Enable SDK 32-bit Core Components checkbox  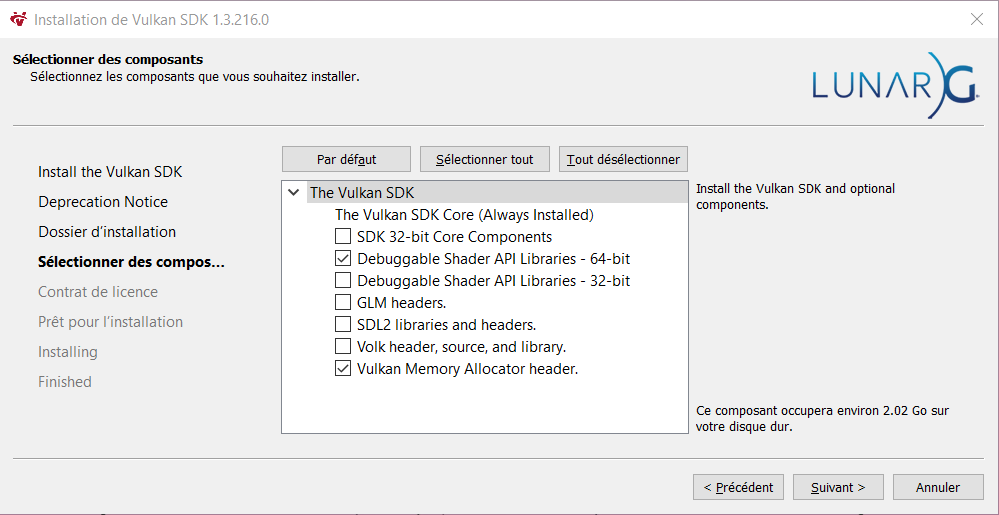343,237
